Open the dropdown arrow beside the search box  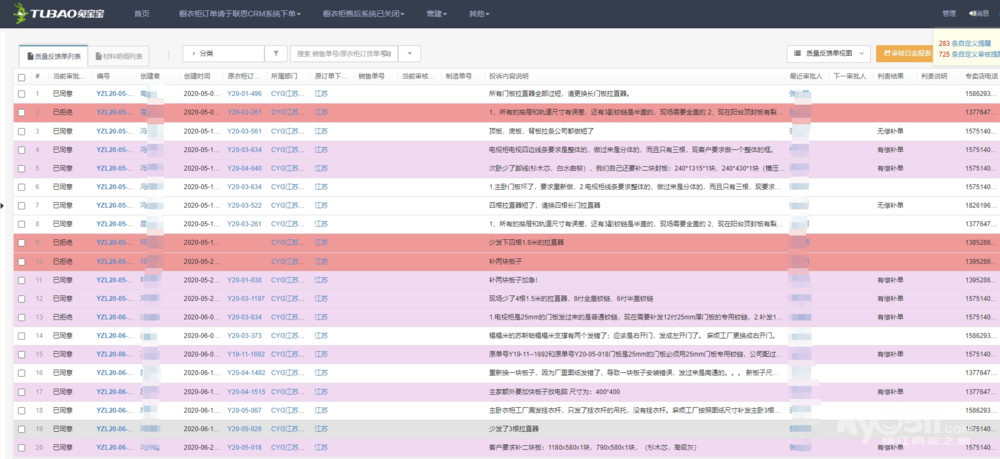click(410, 53)
